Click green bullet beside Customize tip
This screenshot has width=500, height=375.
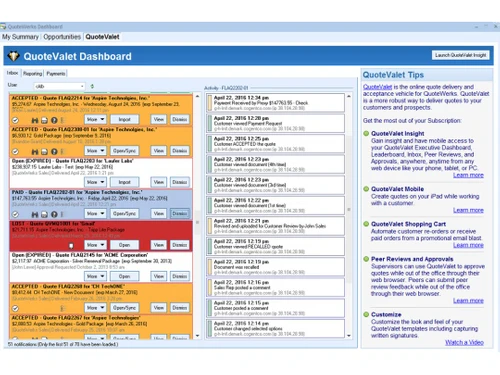[x=366, y=314]
